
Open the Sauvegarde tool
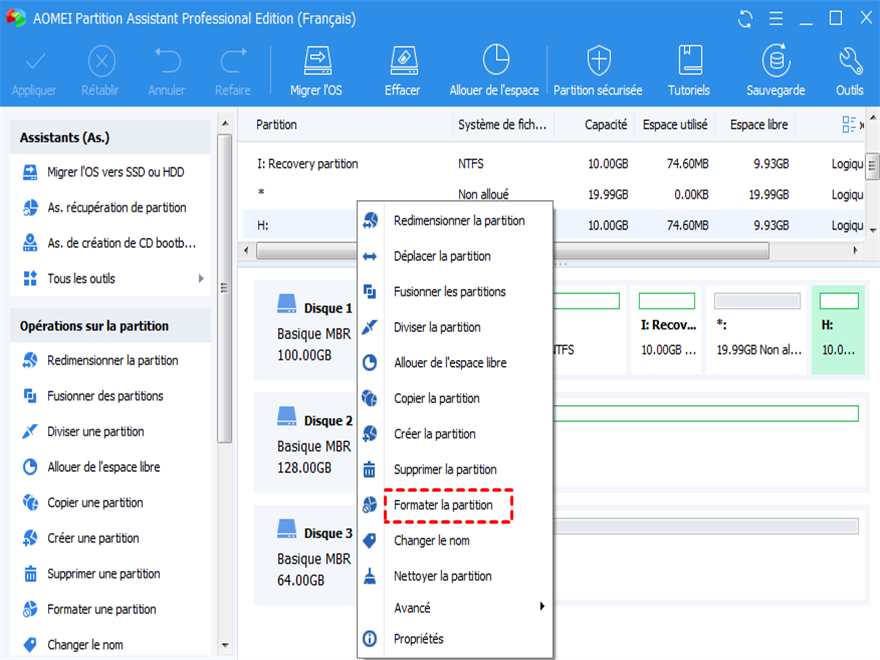(x=776, y=72)
